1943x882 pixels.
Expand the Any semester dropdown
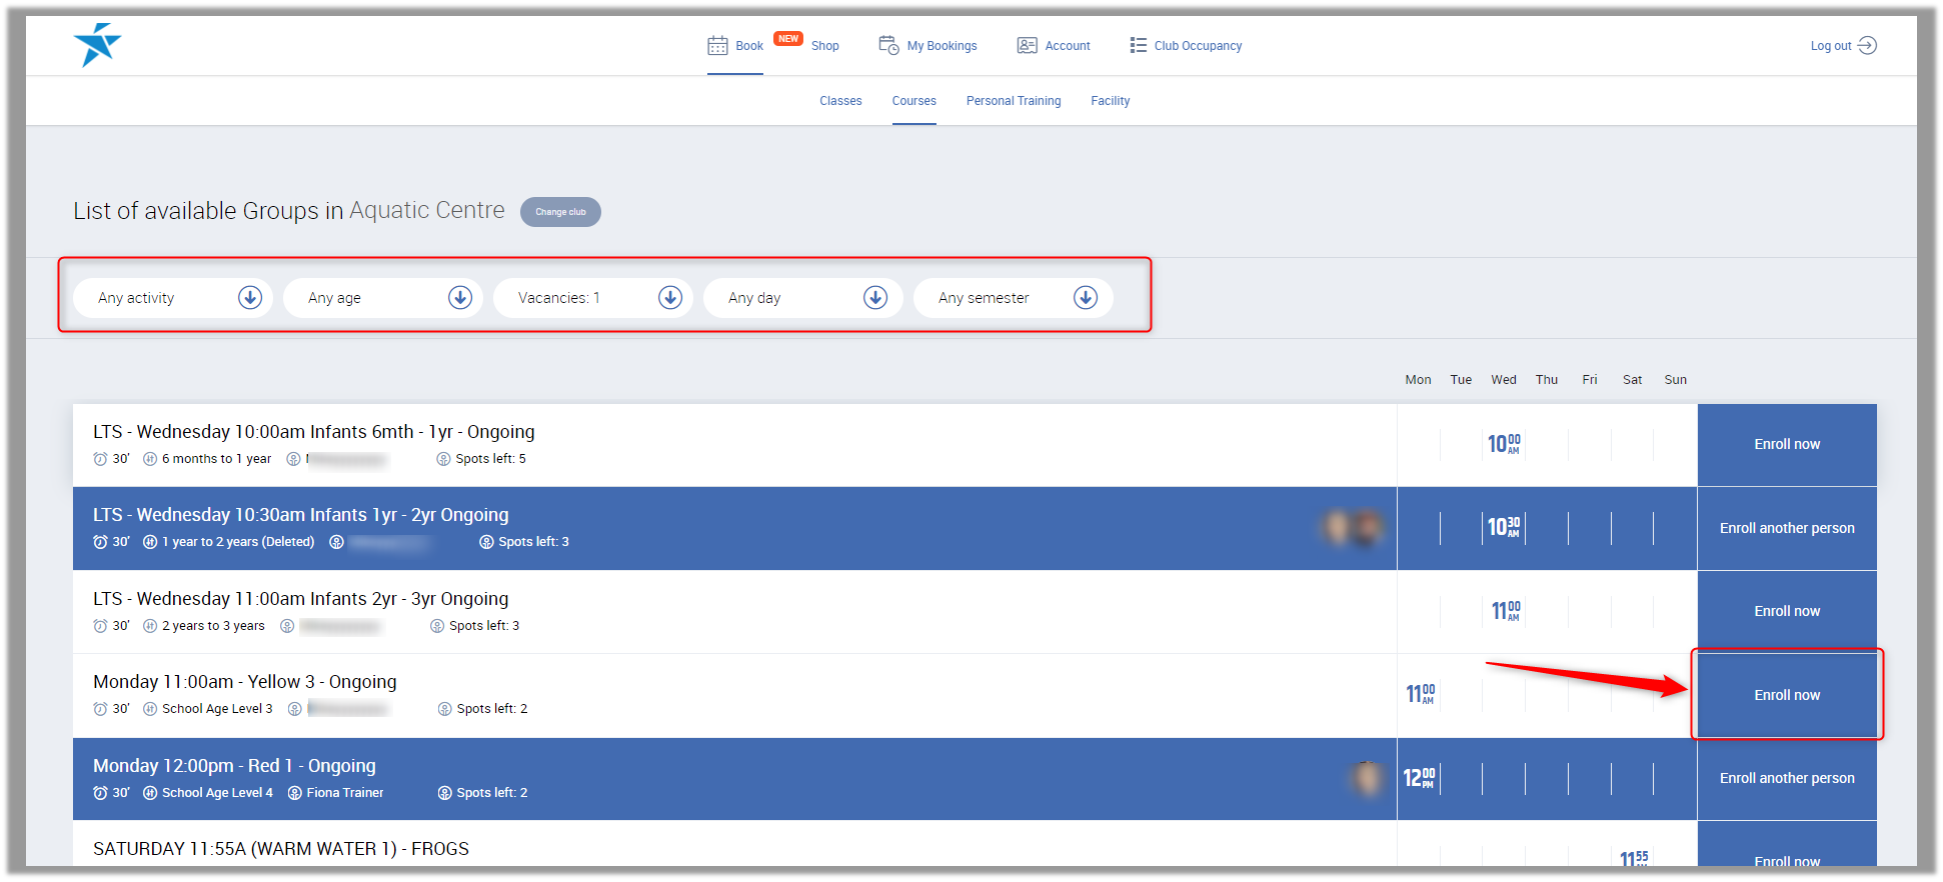(x=1085, y=298)
